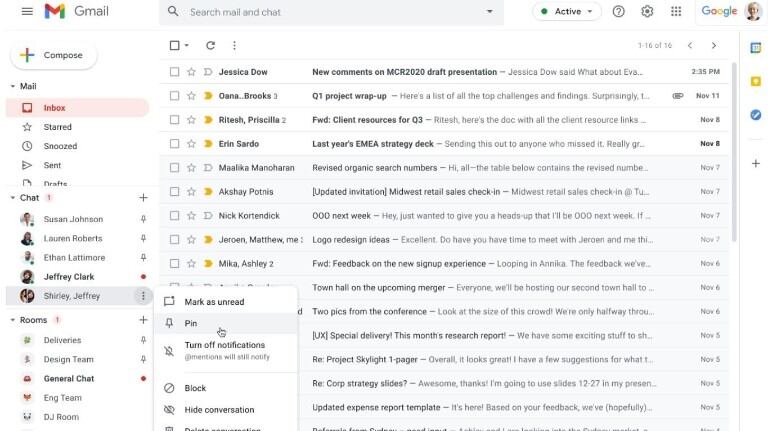Image resolution: width=768 pixels, height=431 pixels.
Task: Collapse the Rooms section
Action: [x=13, y=320]
